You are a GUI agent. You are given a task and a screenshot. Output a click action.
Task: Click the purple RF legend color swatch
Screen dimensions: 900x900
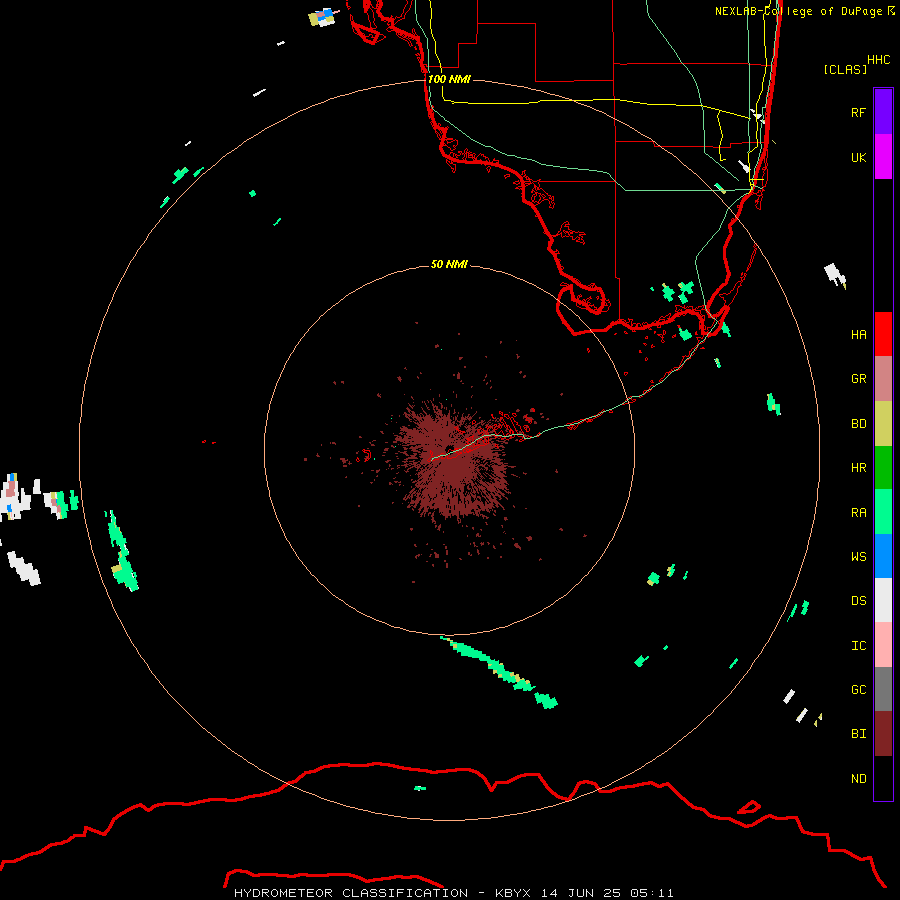pos(883,112)
